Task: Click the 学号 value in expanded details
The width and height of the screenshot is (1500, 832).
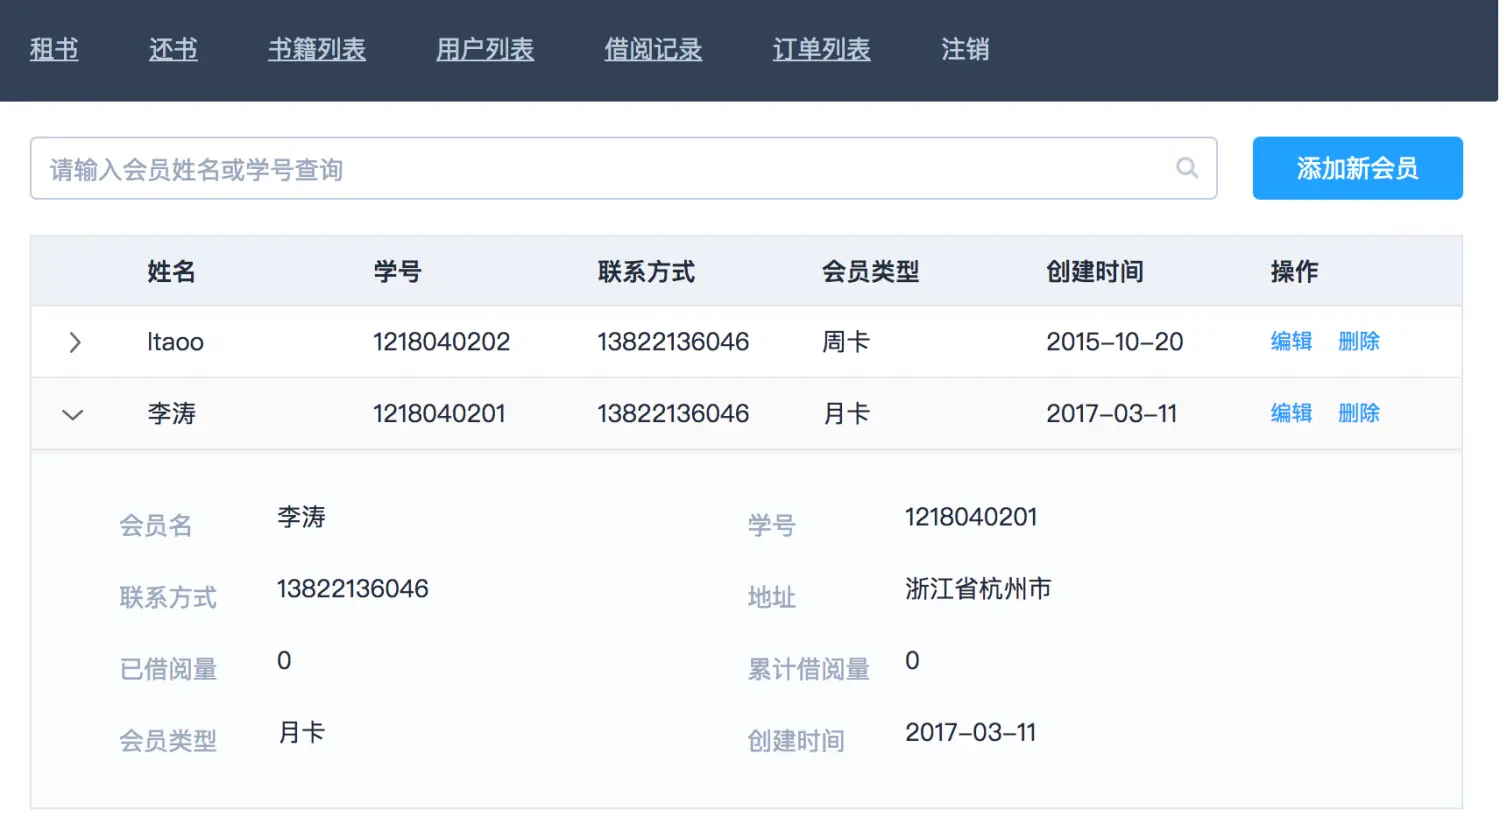Action: (971, 517)
